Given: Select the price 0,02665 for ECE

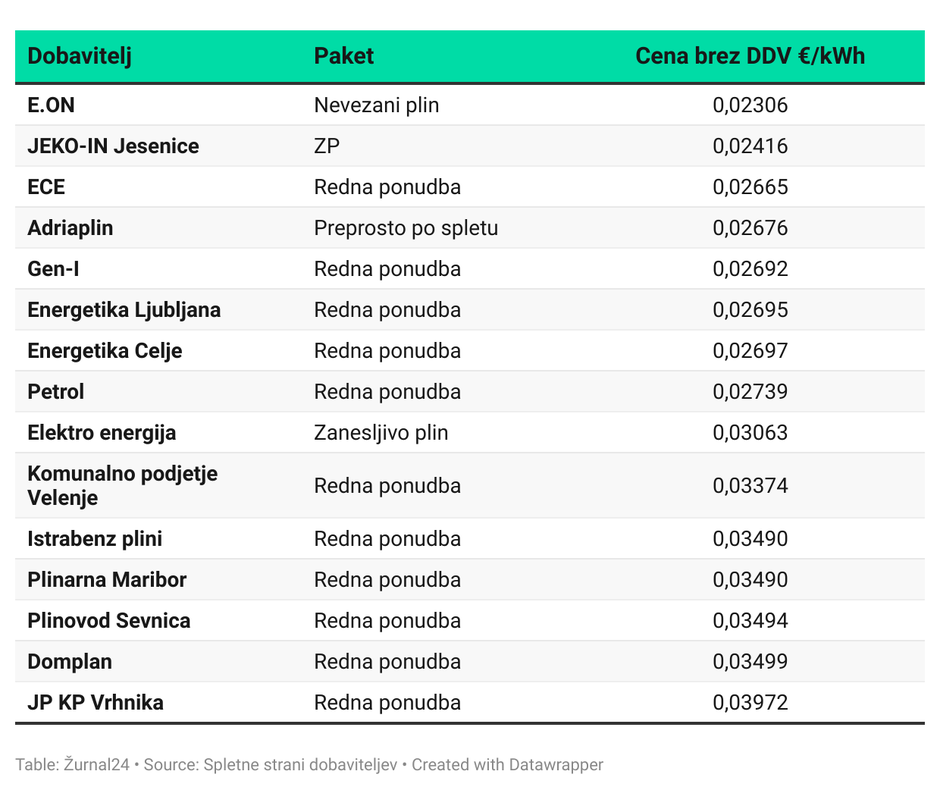Looking at the screenshot, I should (x=750, y=187).
